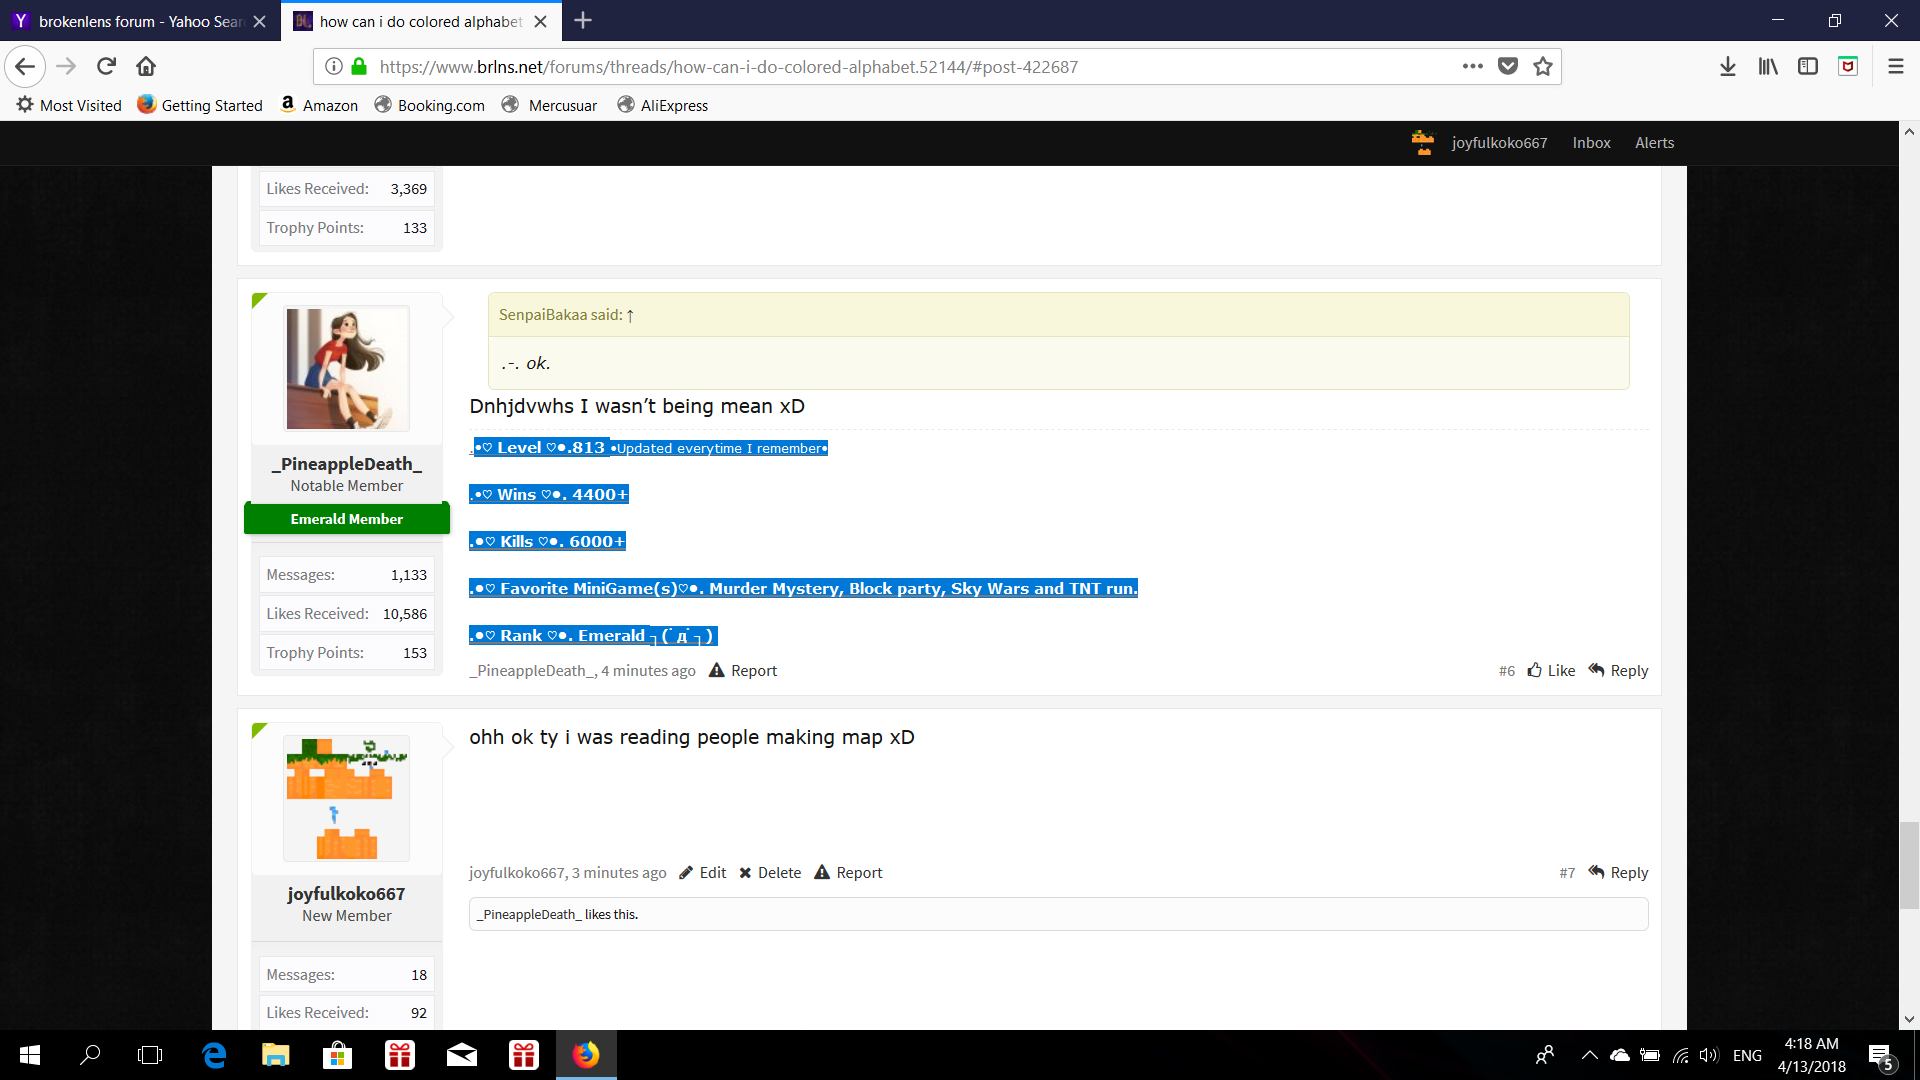Screen dimensions: 1920x1080
Task: Open Most Visited bookmarks folder
Action: point(69,105)
